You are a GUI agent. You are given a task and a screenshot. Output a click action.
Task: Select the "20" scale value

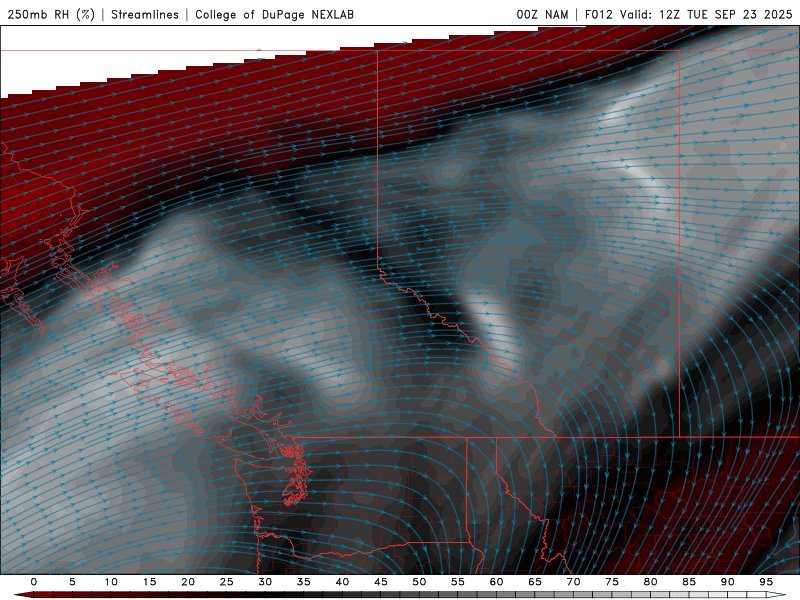click(188, 582)
